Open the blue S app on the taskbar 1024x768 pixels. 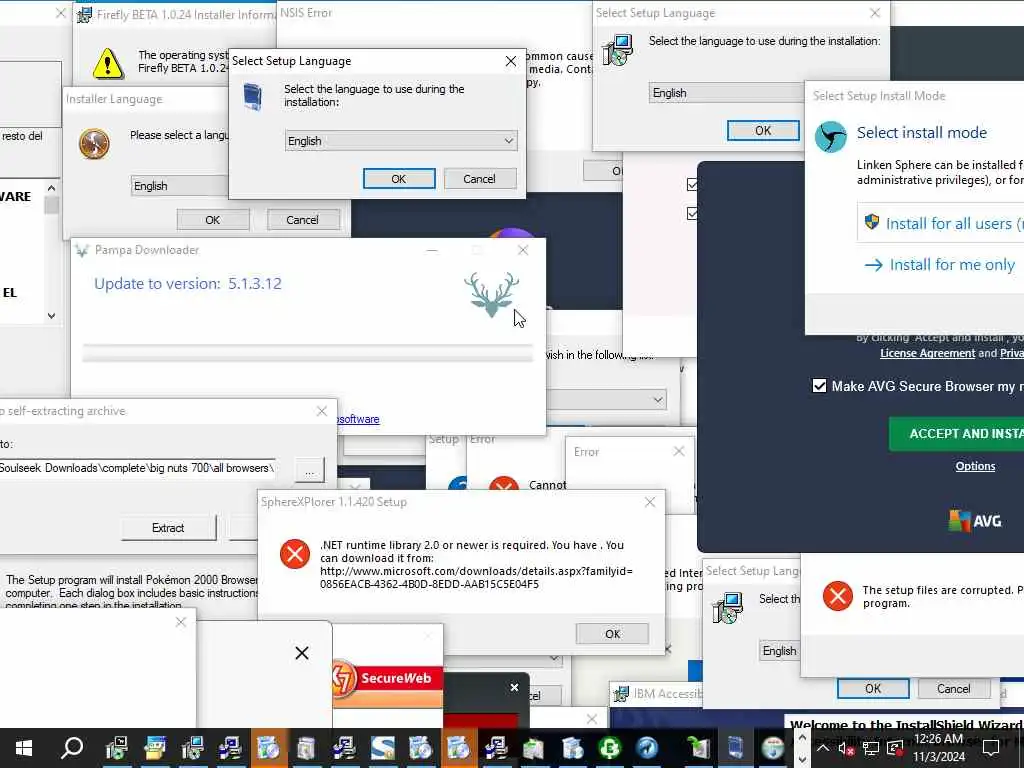(x=383, y=748)
